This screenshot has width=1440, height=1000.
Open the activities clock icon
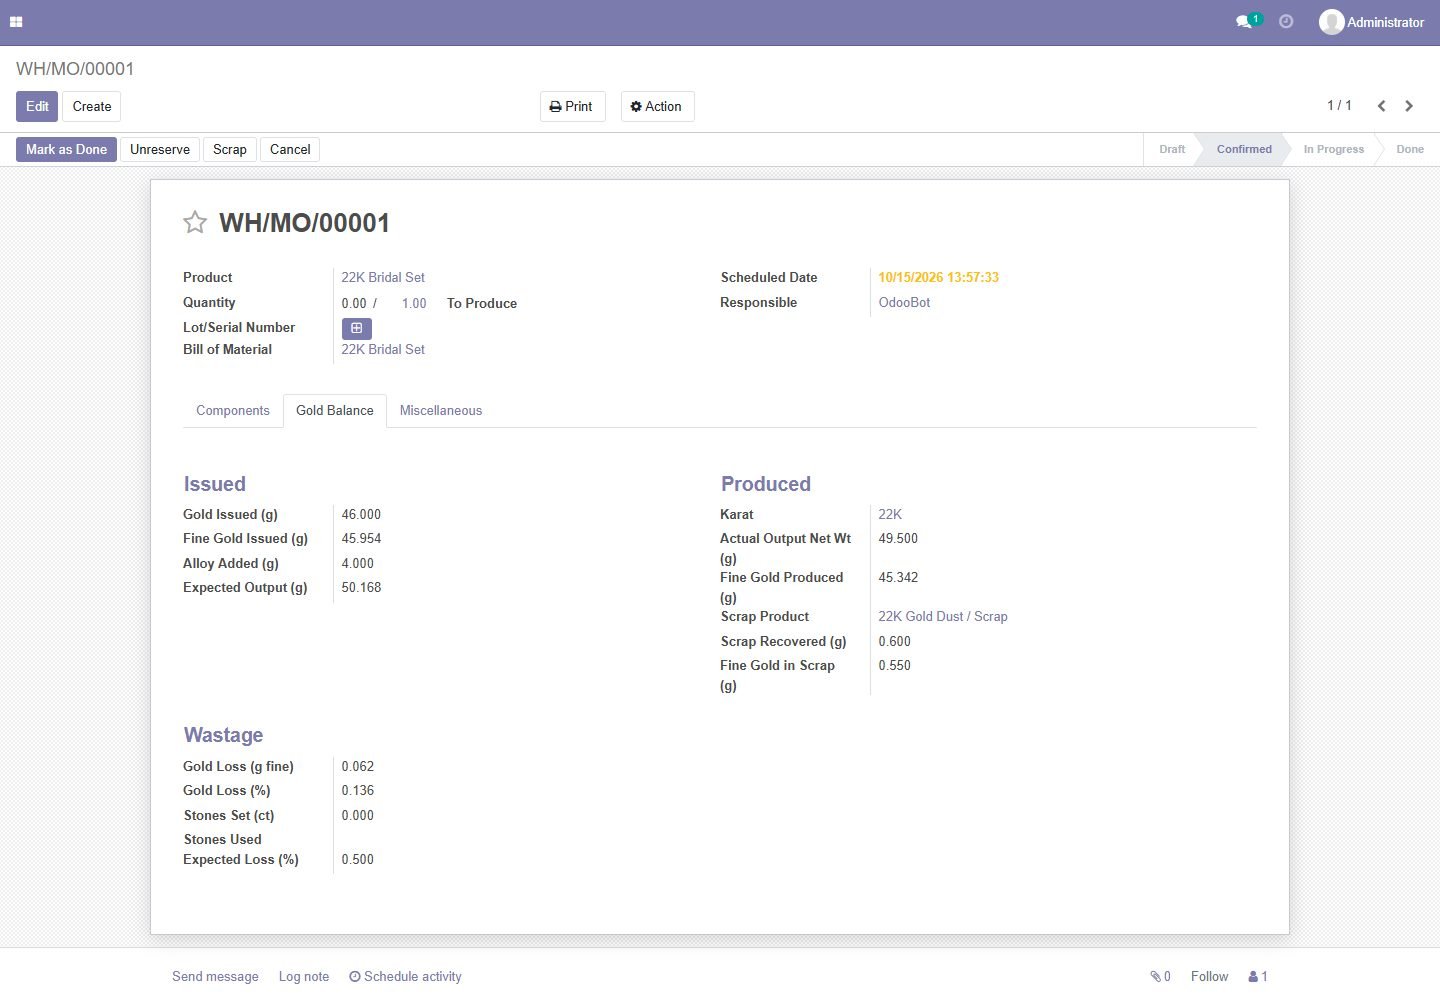(1286, 21)
